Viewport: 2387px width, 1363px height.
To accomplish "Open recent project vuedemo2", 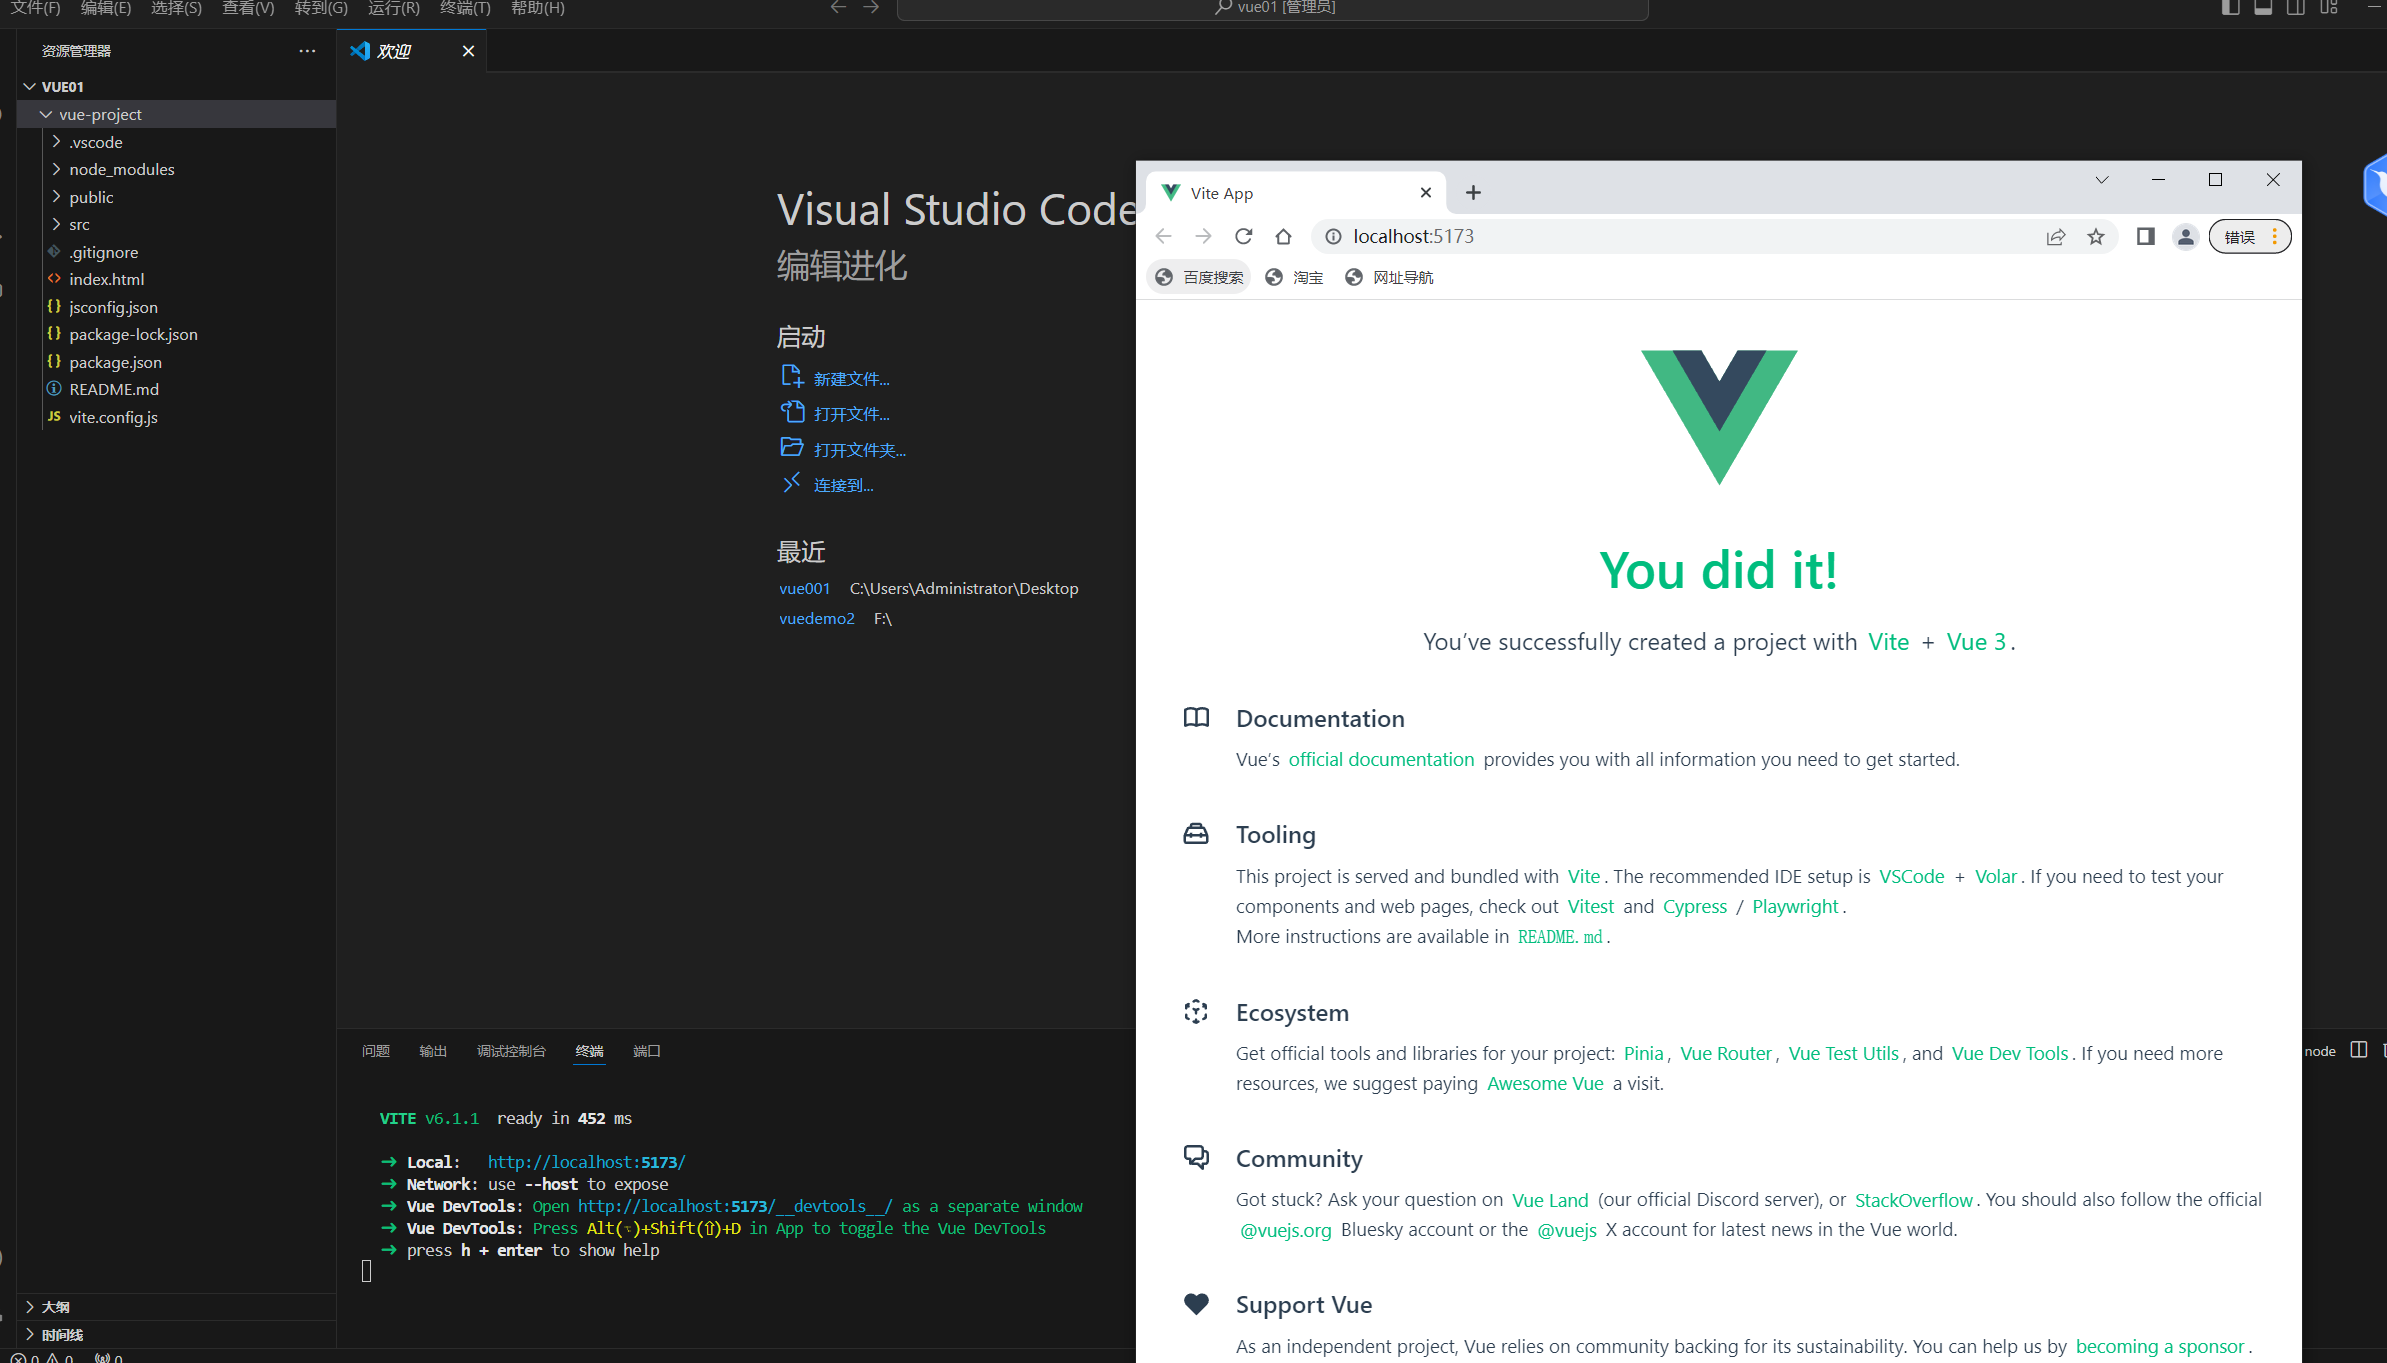I will point(817,618).
